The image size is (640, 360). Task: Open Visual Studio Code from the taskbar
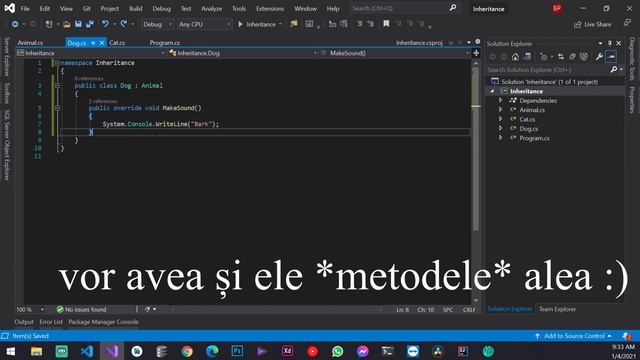pos(87,351)
